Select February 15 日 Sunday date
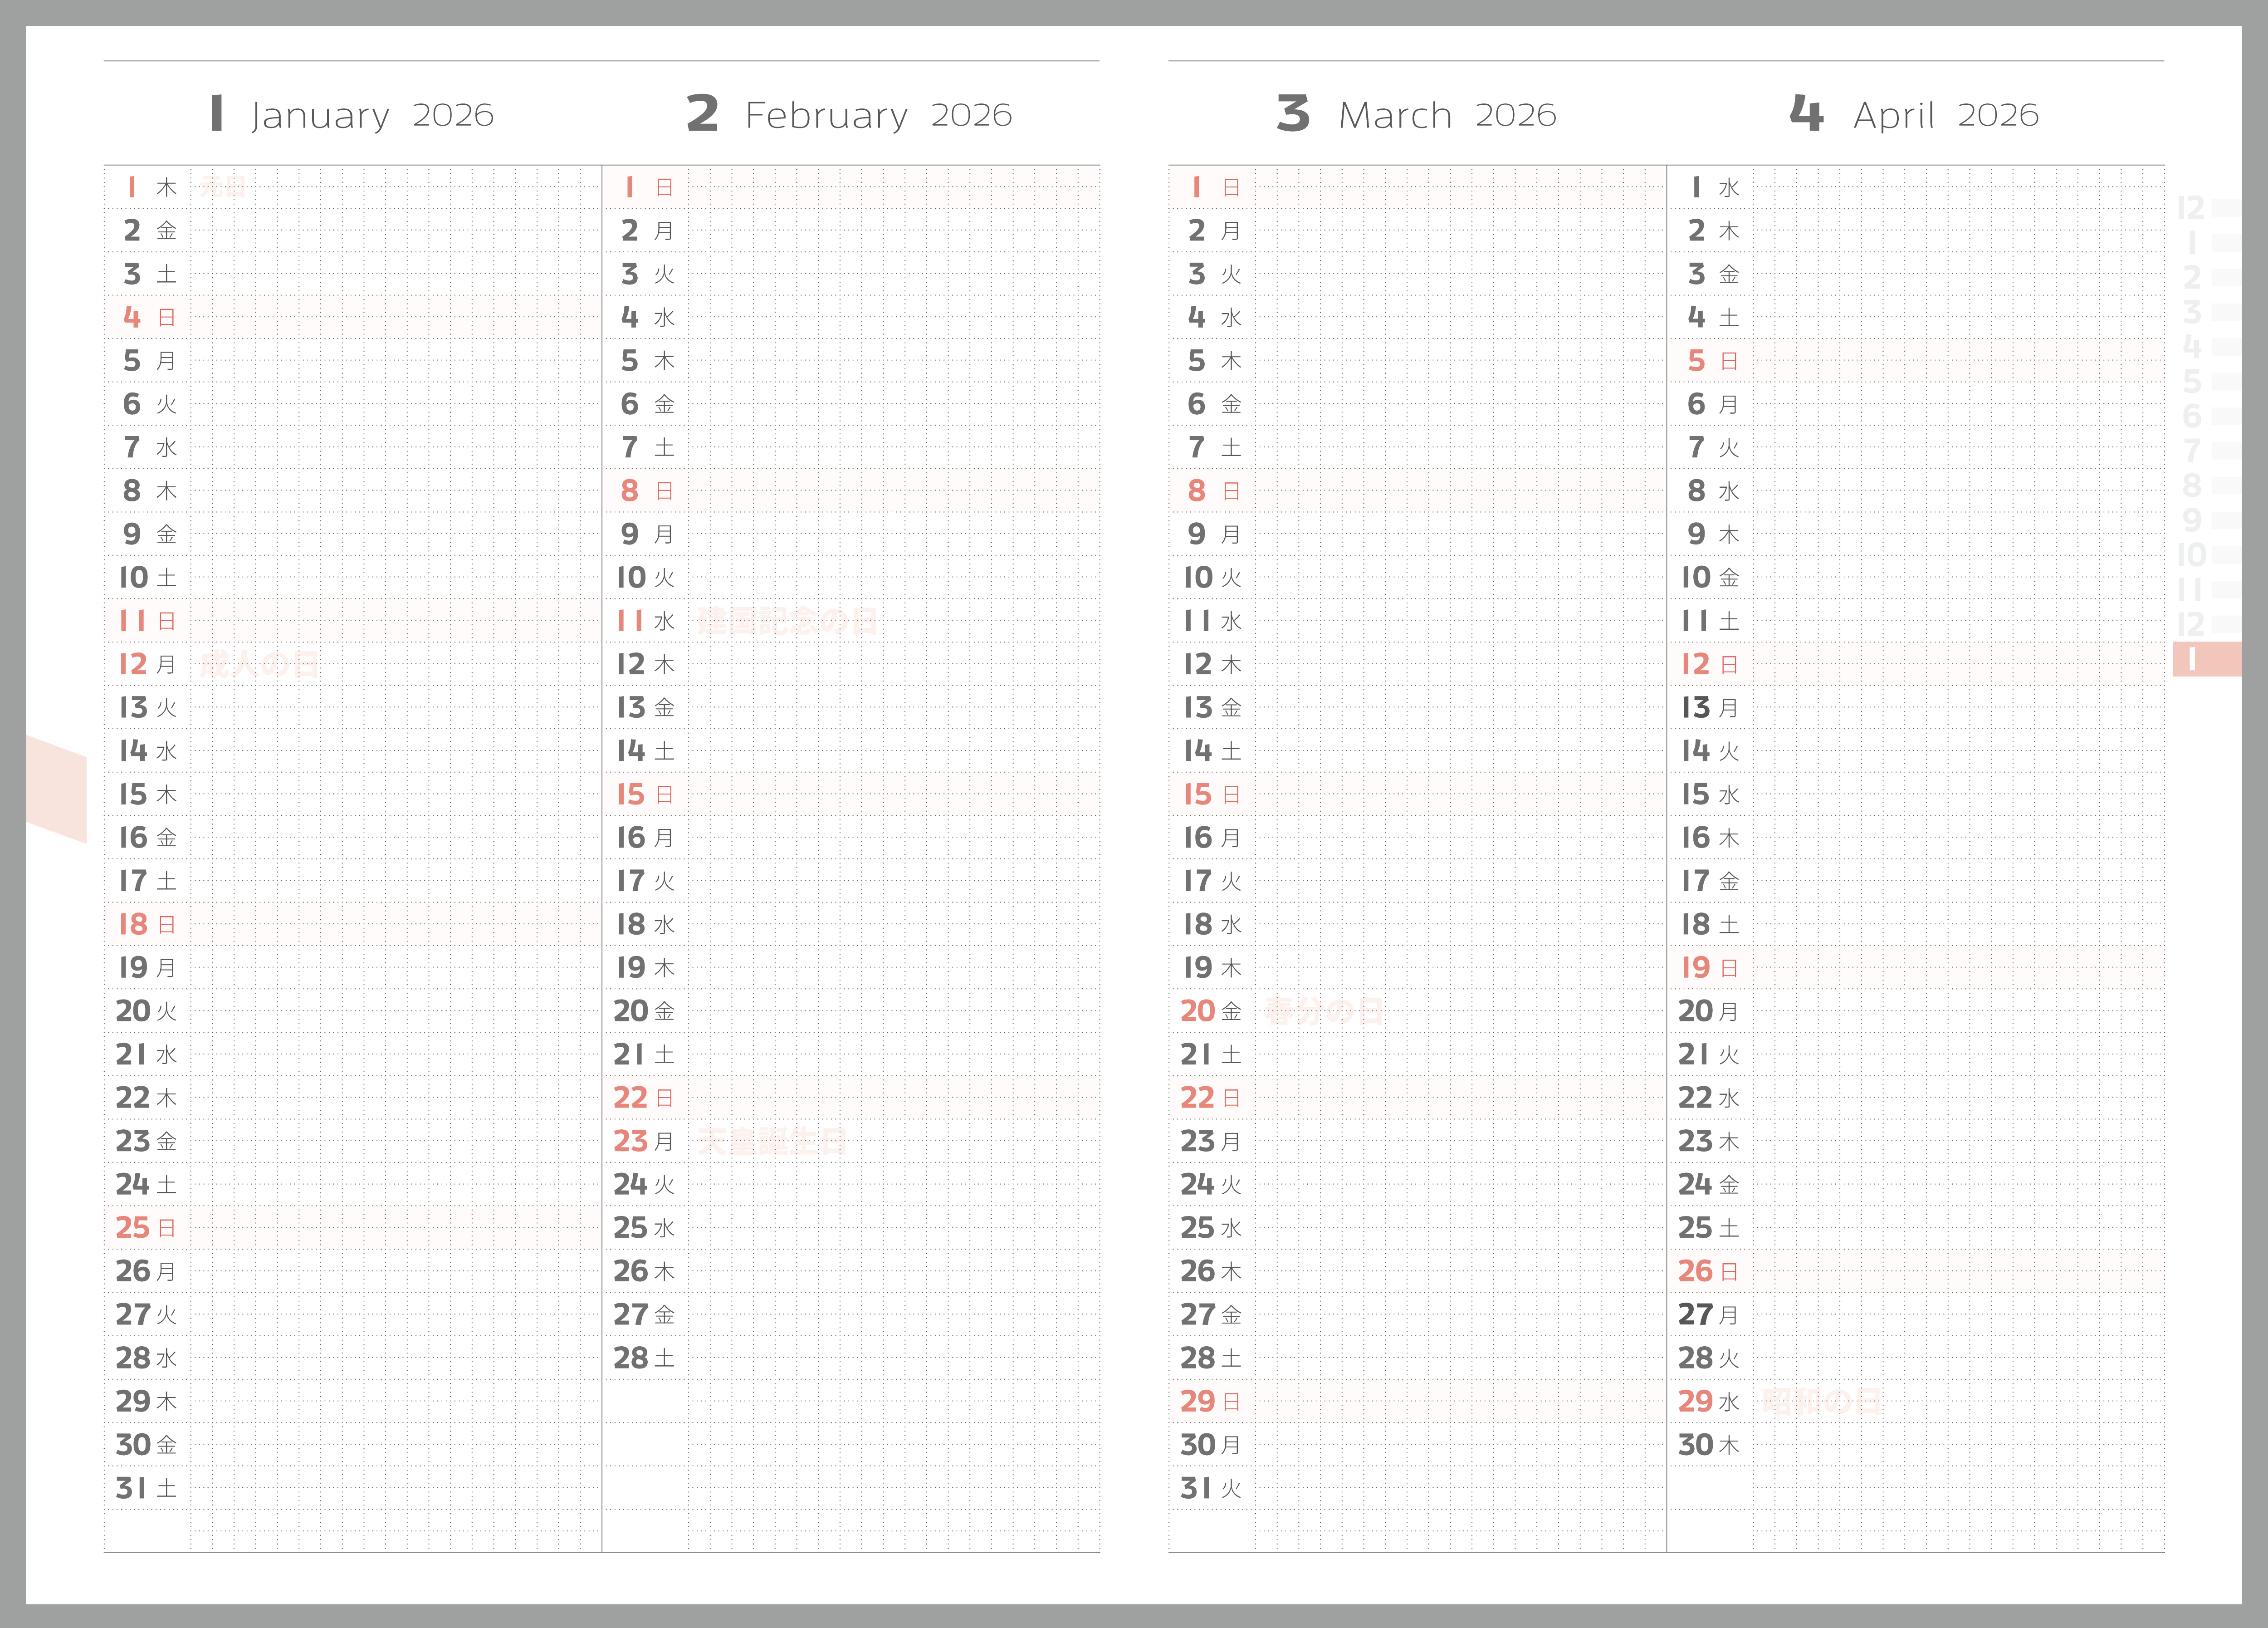 [646, 794]
